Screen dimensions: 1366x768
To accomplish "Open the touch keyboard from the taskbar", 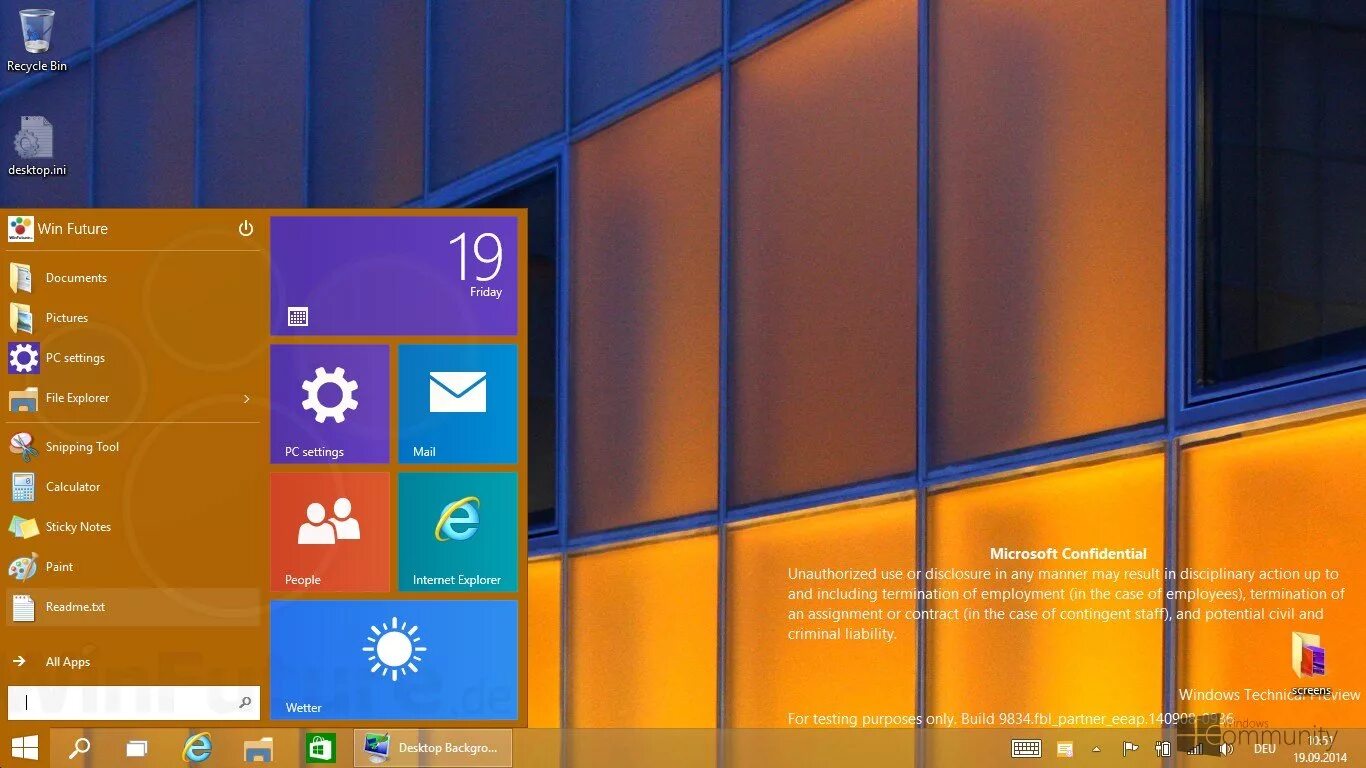I will (1026, 749).
